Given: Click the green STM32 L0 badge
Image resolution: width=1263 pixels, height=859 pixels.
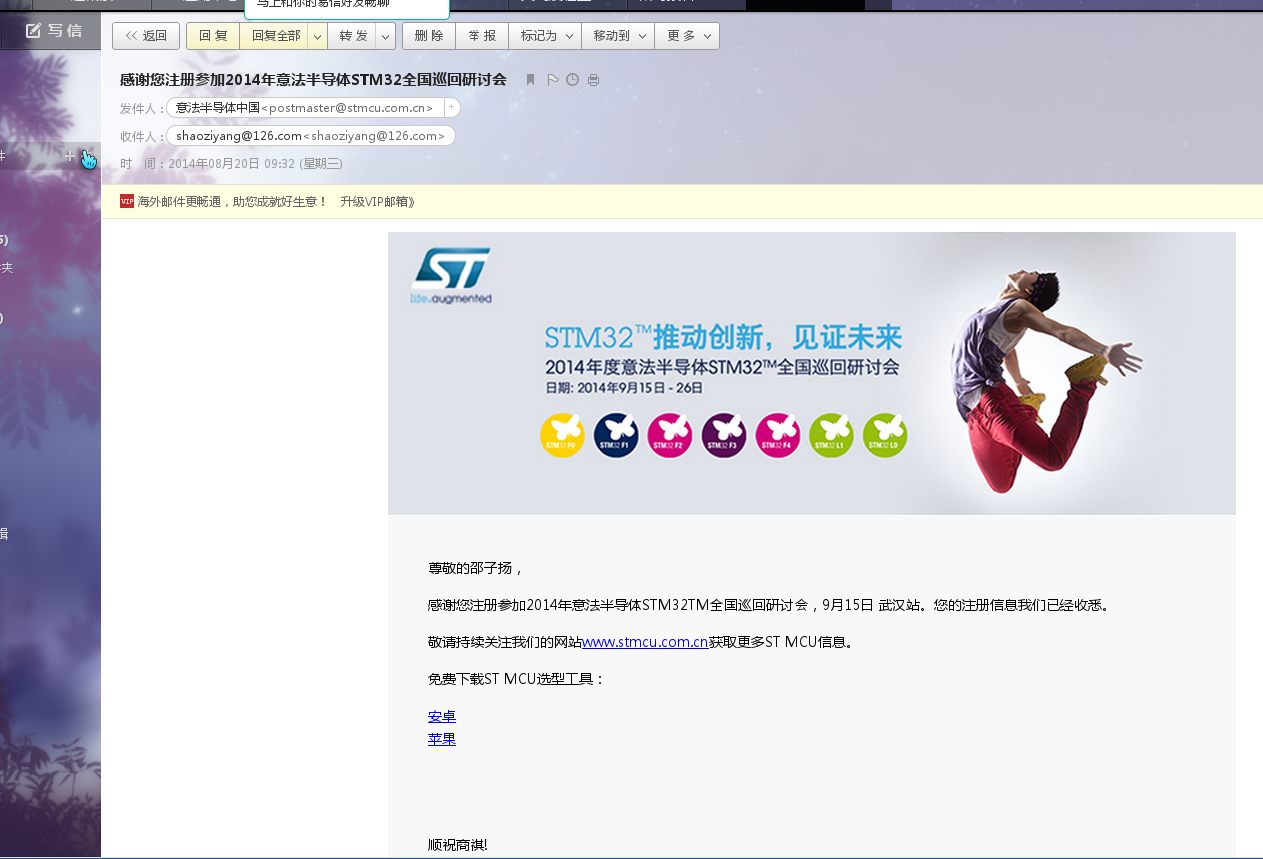Looking at the screenshot, I should pos(885,436).
